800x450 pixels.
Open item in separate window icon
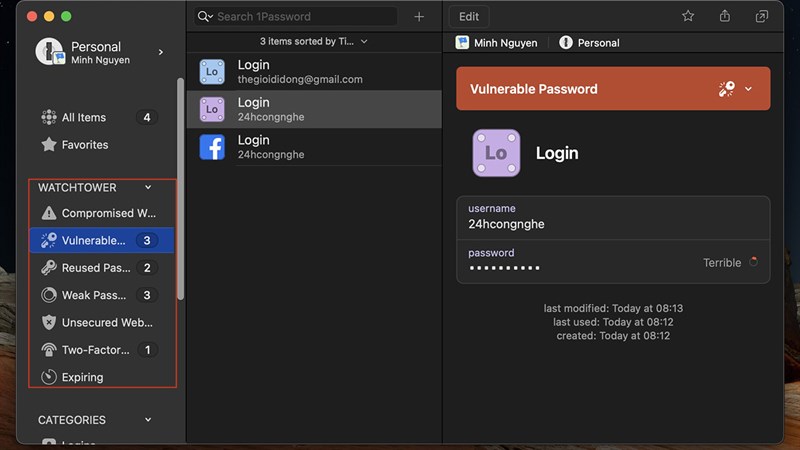coord(762,16)
